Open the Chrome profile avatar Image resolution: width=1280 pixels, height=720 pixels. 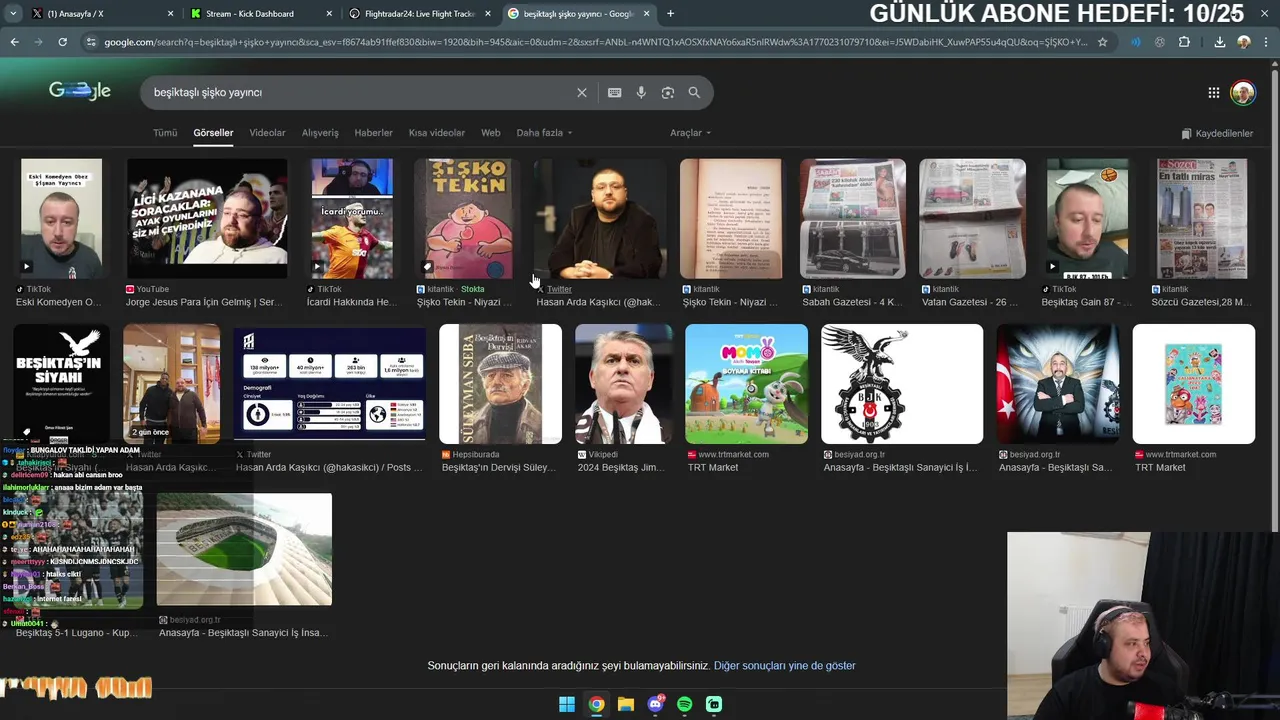[x=1244, y=42]
